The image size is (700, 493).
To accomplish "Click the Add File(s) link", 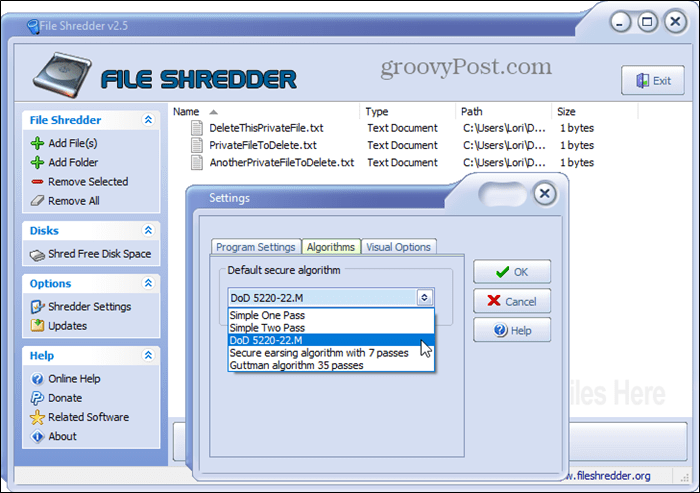I will [73, 143].
